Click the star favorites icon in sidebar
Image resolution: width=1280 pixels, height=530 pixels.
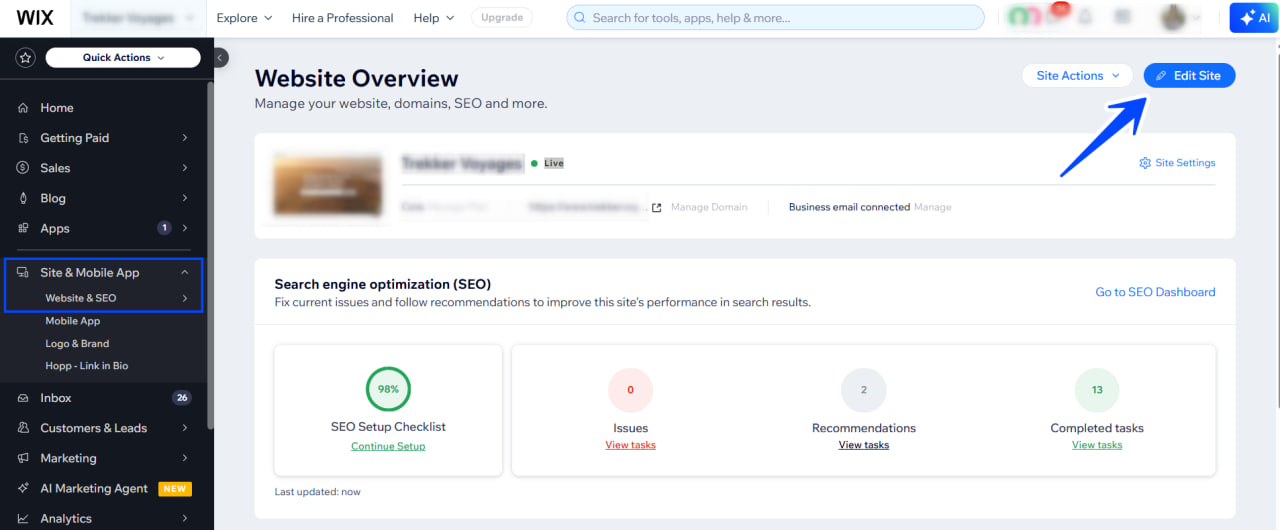(x=25, y=58)
